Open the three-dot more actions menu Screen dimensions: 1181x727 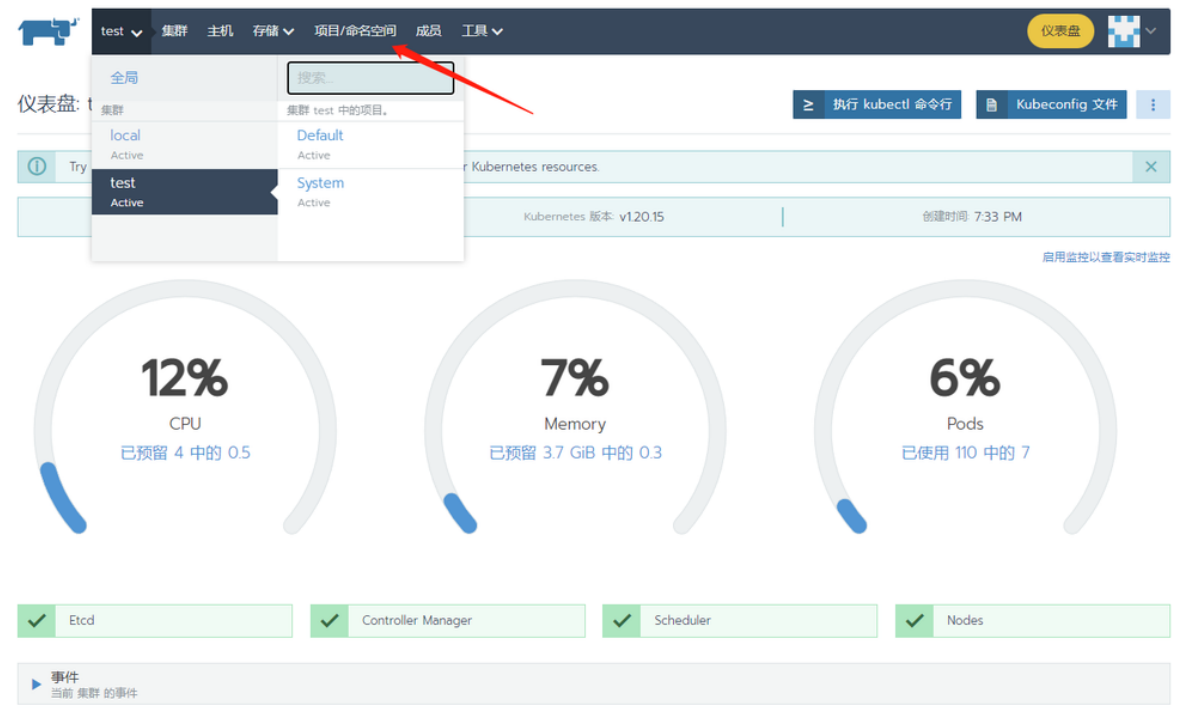click(x=1153, y=104)
